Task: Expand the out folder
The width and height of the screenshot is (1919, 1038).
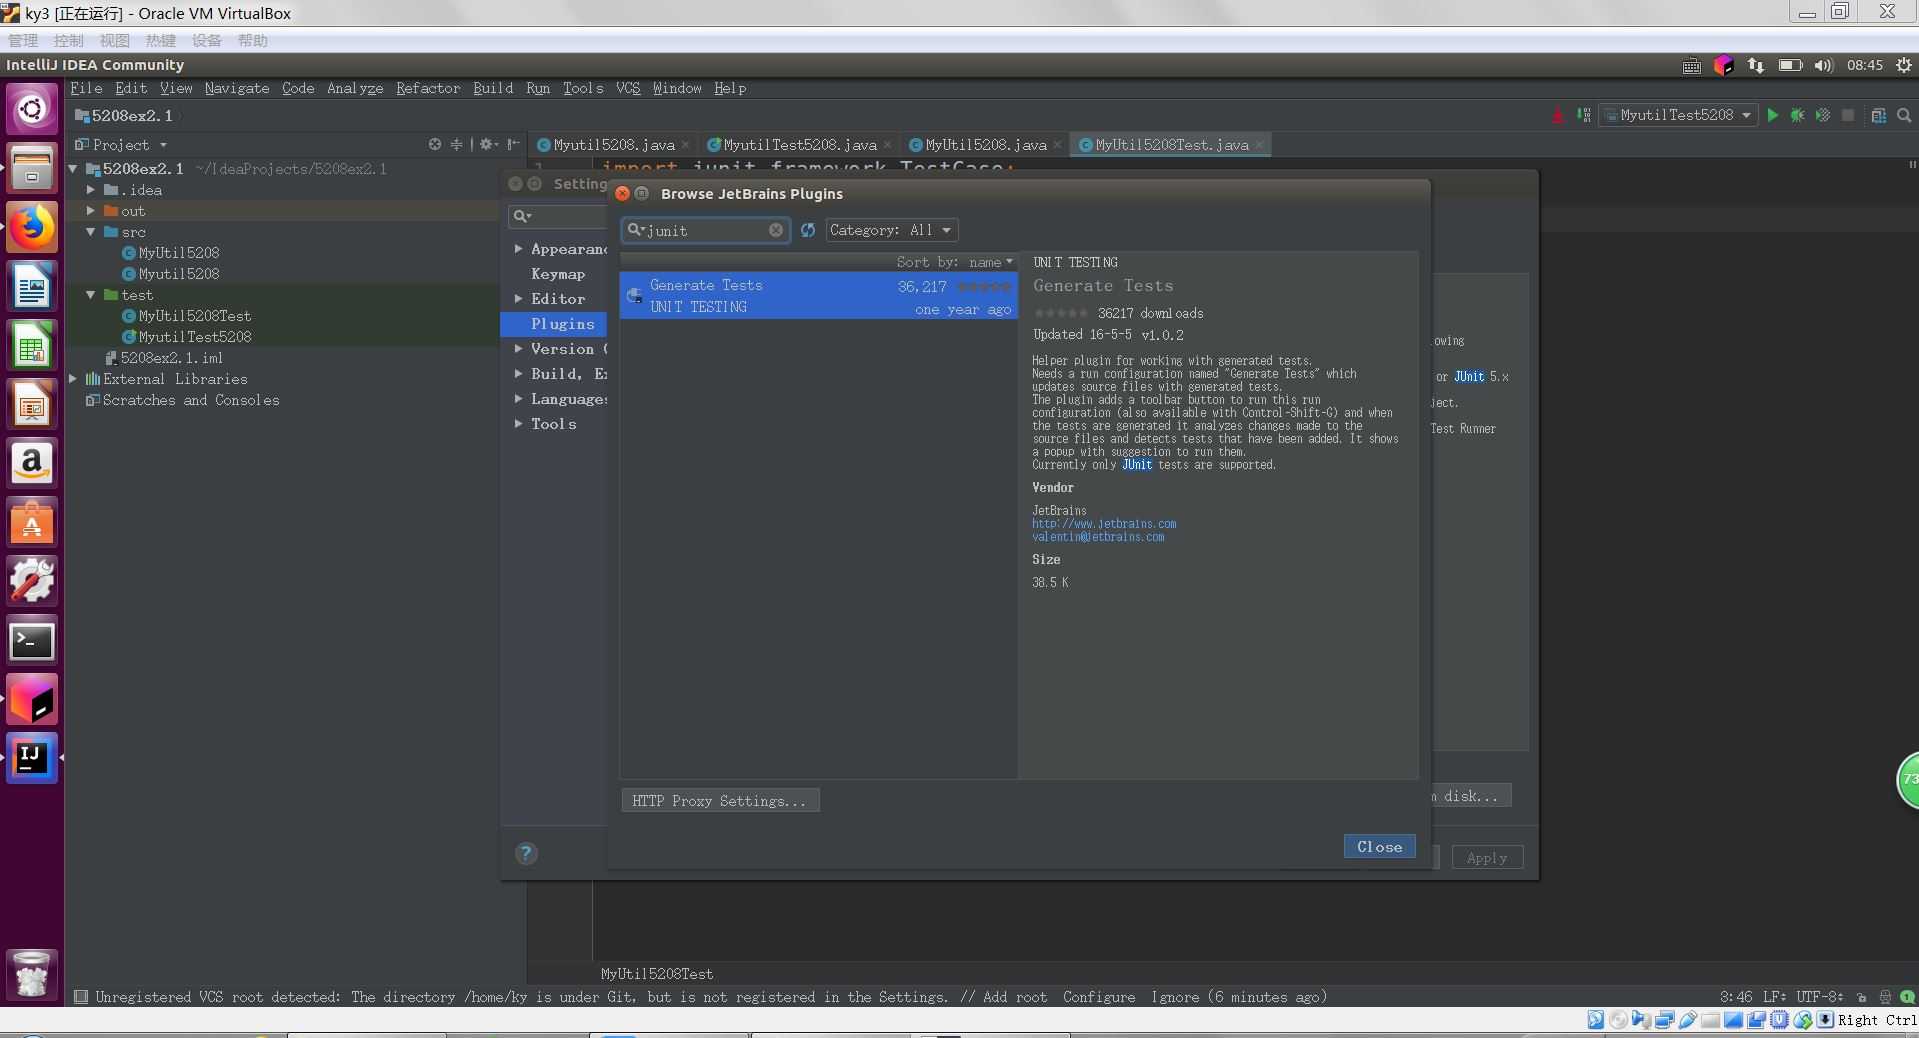Action: 90,211
